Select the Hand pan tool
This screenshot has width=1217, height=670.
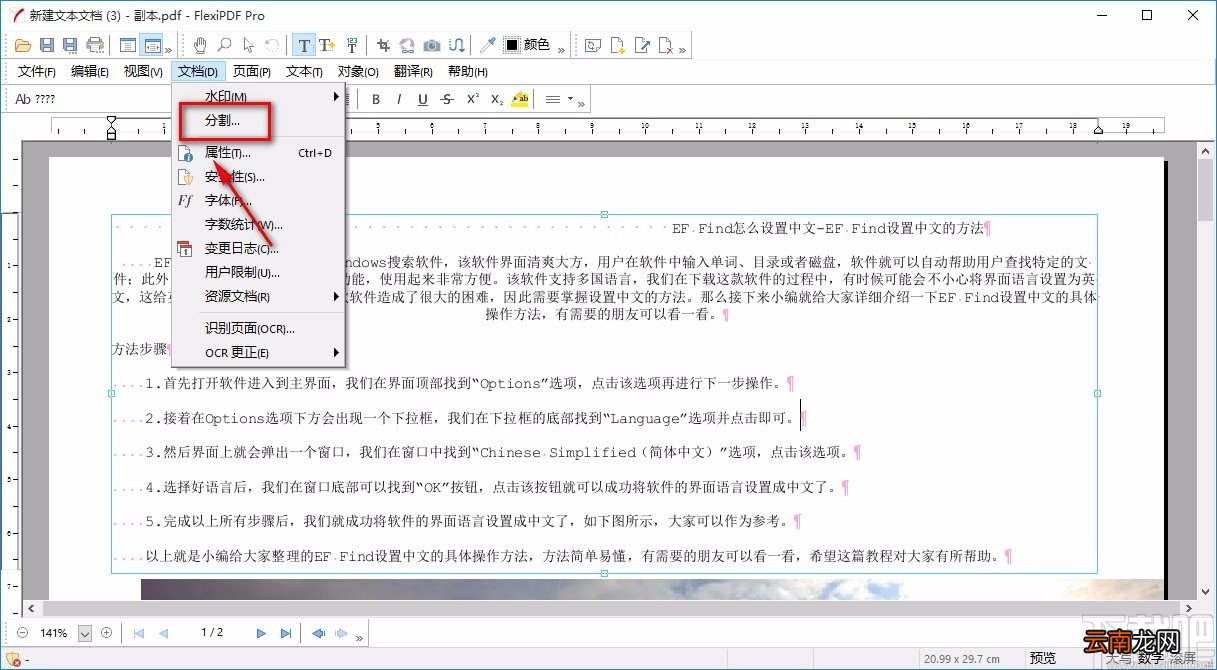200,45
